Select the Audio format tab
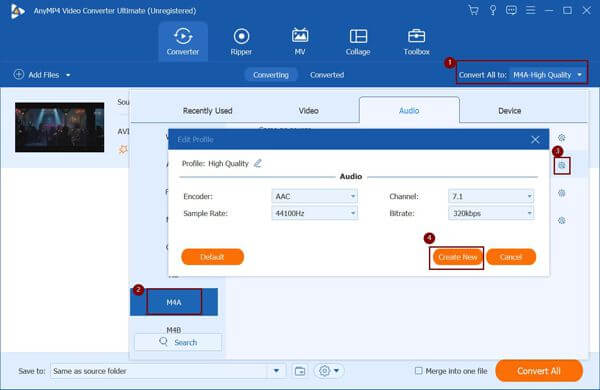This screenshot has height=390, width=600. click(x=409, y=110)
